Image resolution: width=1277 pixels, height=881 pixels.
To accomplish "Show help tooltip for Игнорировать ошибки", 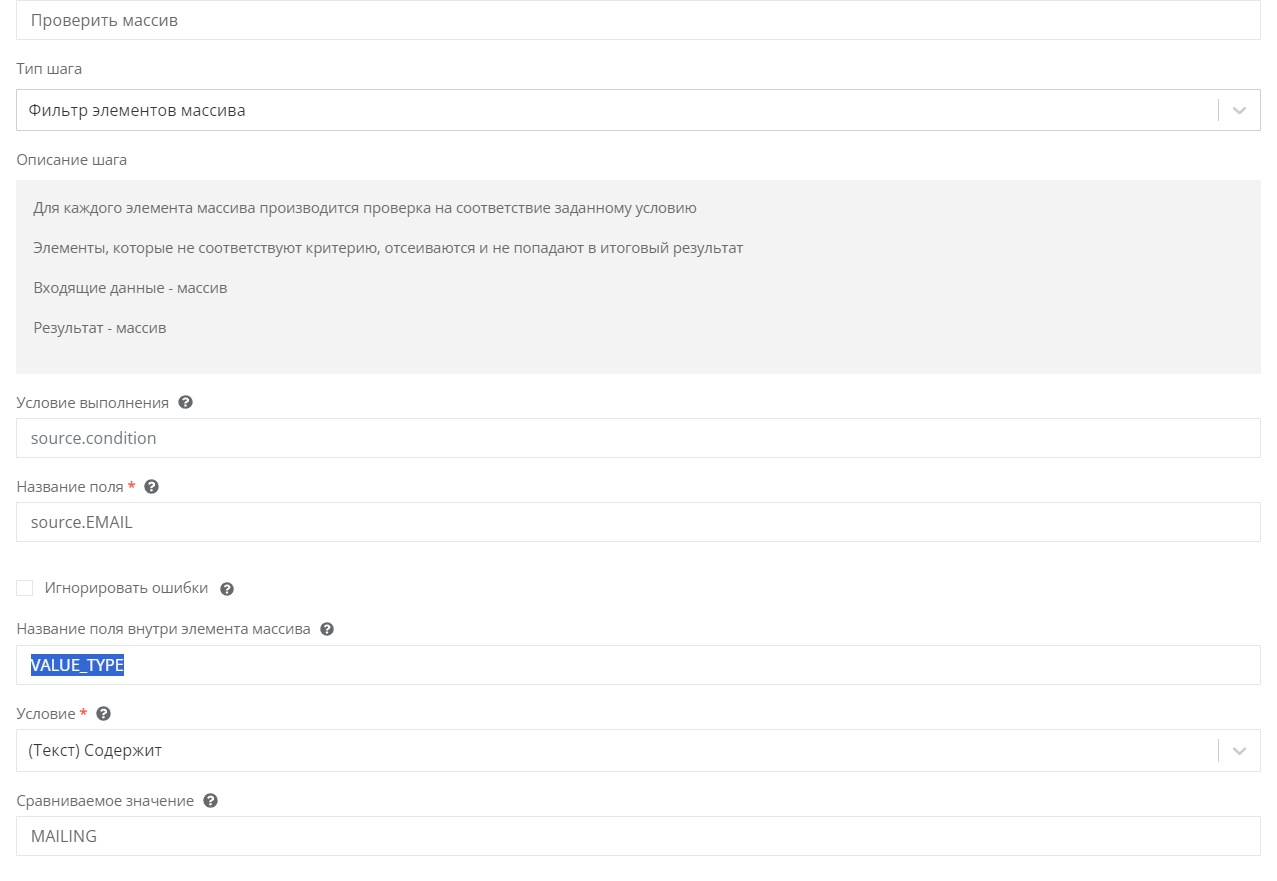I will (x=227, y=589).
